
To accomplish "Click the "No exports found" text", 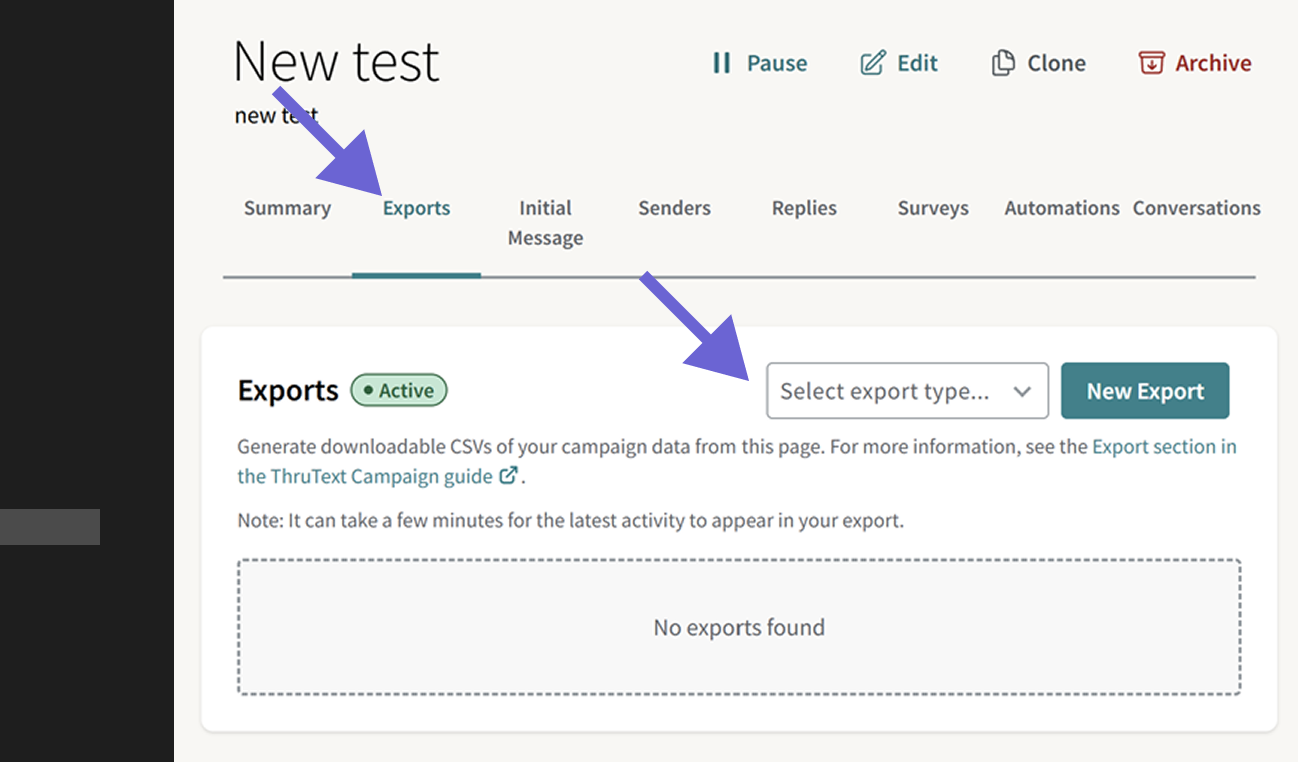I will 739,628.
